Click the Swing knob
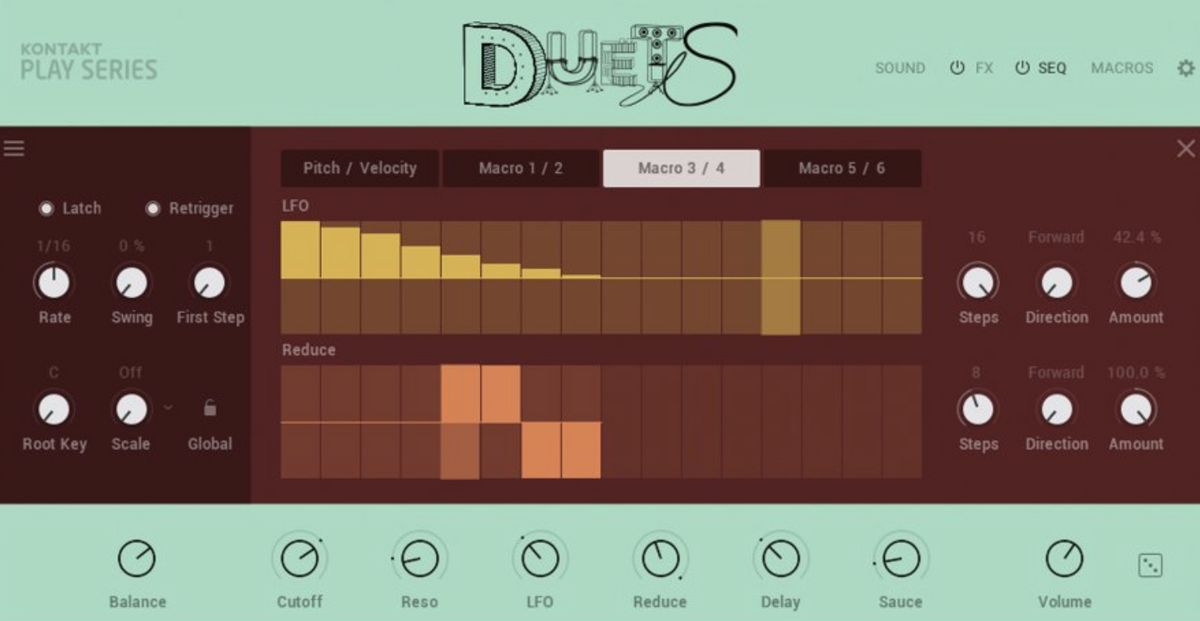Viewport: 1200px width, 621px height. [x=131, y=283]
